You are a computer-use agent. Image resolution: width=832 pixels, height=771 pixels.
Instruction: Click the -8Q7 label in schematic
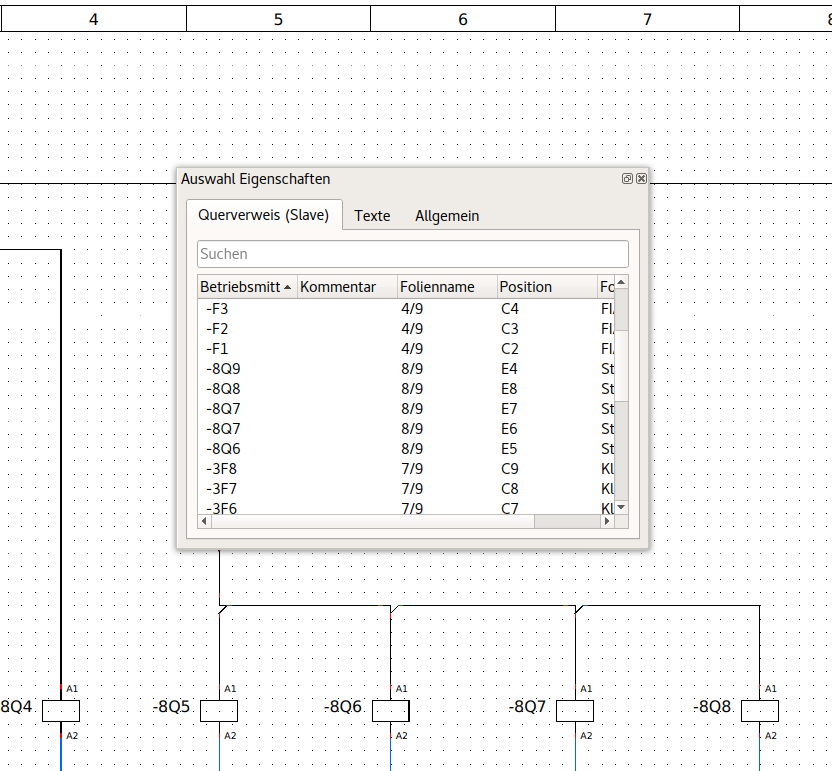click(527, 707)
